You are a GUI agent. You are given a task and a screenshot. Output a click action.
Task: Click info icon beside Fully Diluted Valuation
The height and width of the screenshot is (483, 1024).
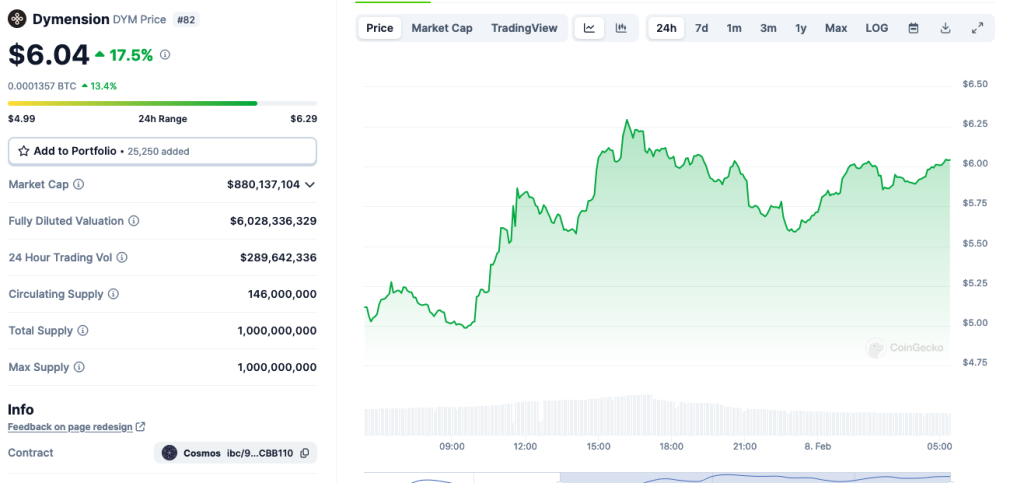click(x=134, y=221)
